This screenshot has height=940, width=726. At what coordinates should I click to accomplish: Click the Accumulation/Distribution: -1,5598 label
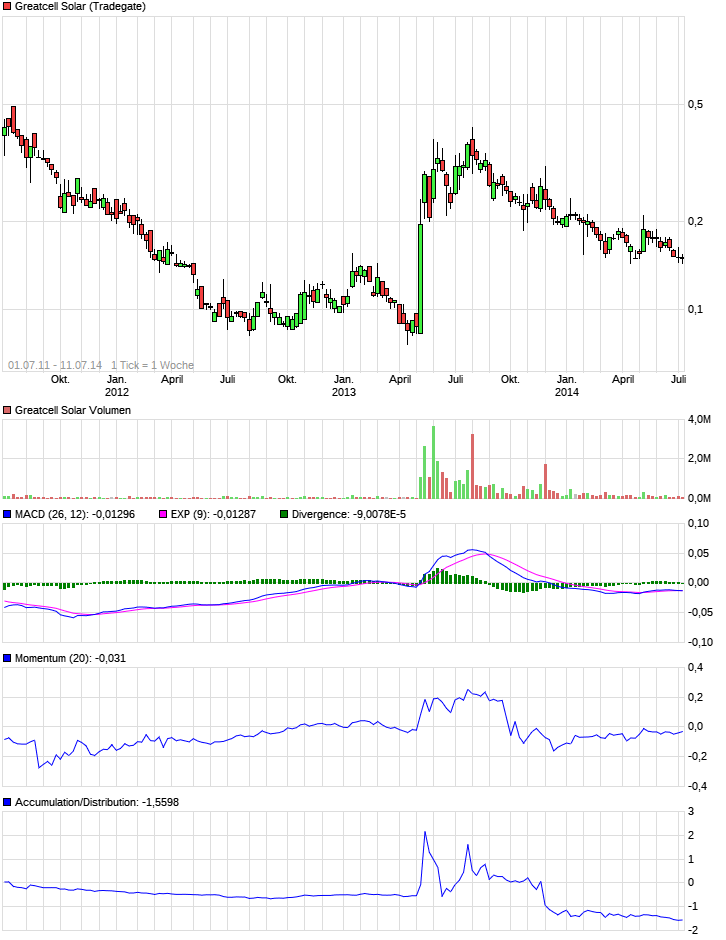[x=97, y=802]
